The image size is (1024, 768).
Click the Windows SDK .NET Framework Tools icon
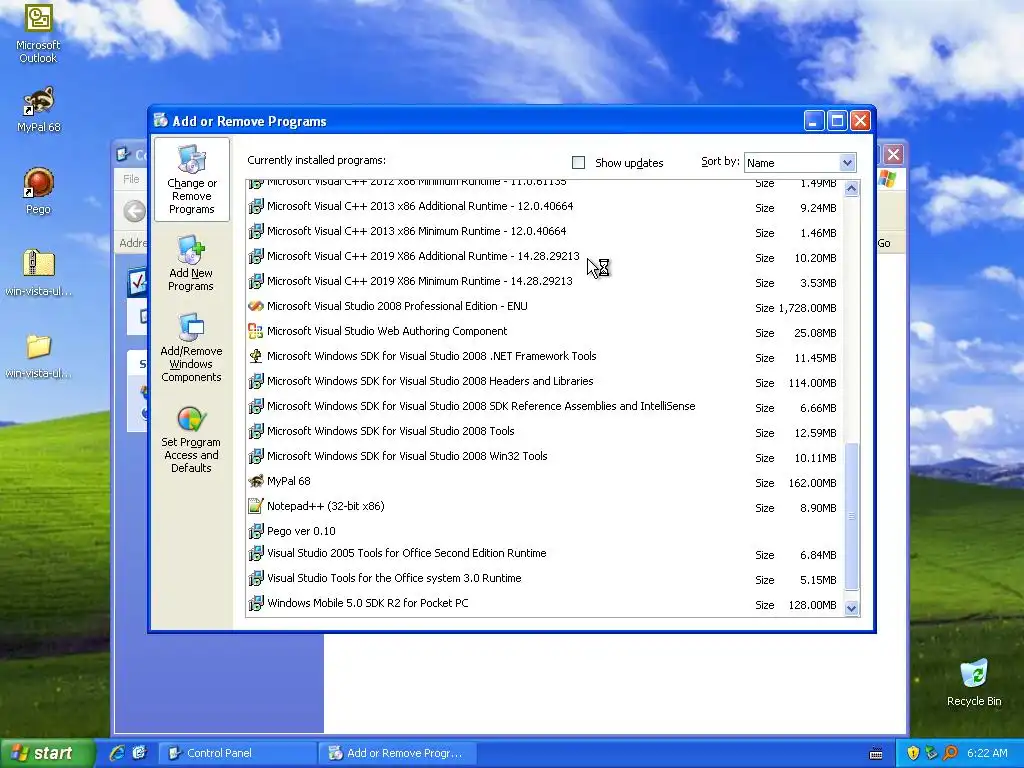pyautogui.click(x=255, y=356)
